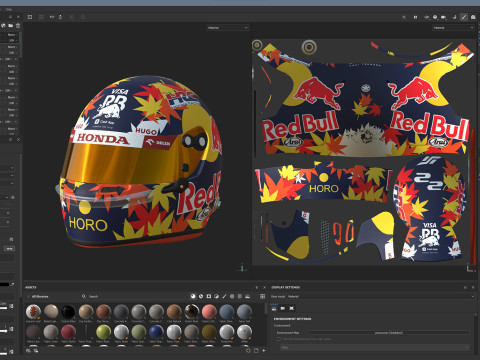Close the left panel with its X

(18, 17)
